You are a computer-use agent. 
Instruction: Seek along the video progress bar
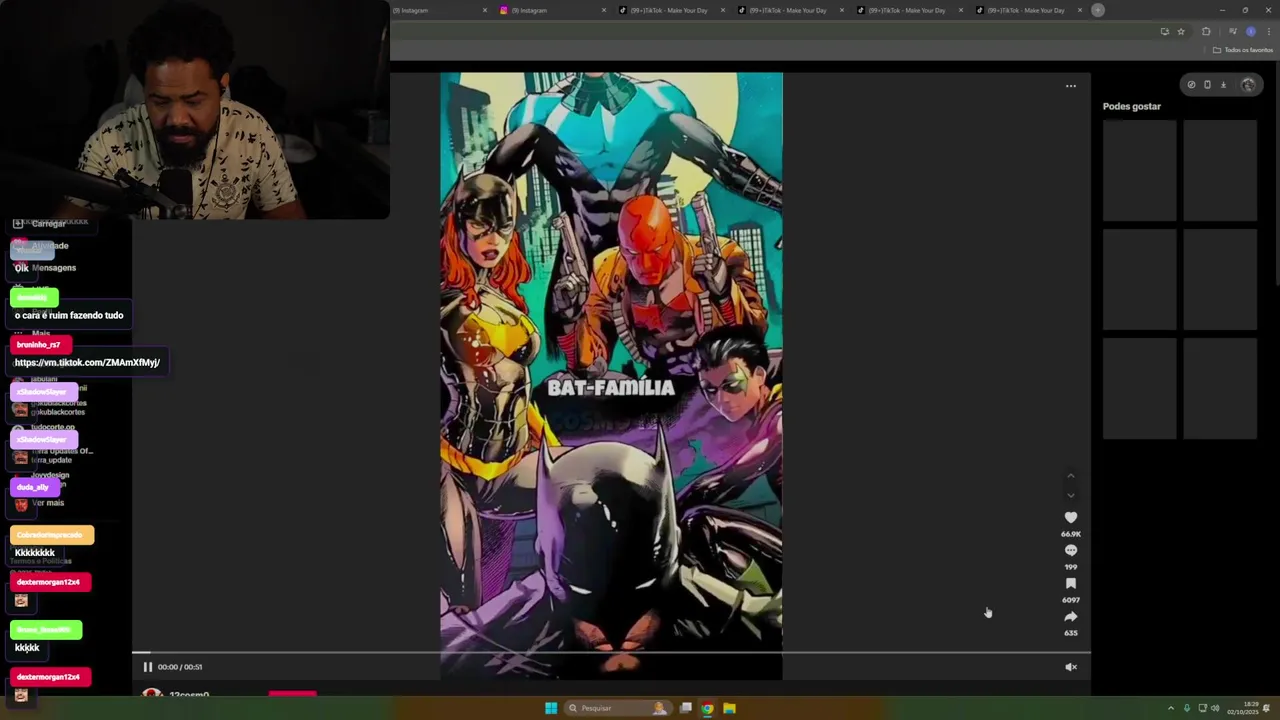click(x=611, y=653)
